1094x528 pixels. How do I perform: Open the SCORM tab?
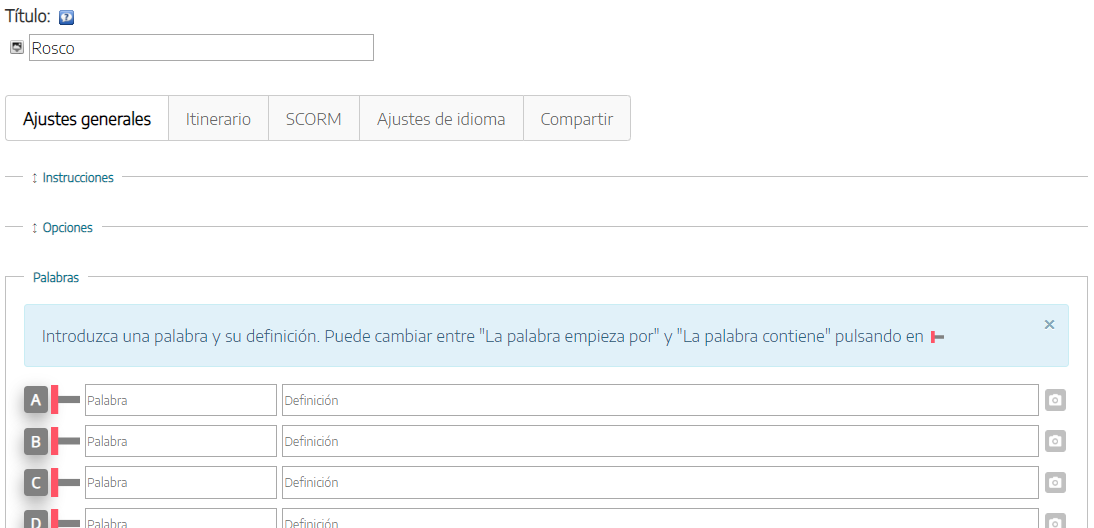[x=313, y=119]
